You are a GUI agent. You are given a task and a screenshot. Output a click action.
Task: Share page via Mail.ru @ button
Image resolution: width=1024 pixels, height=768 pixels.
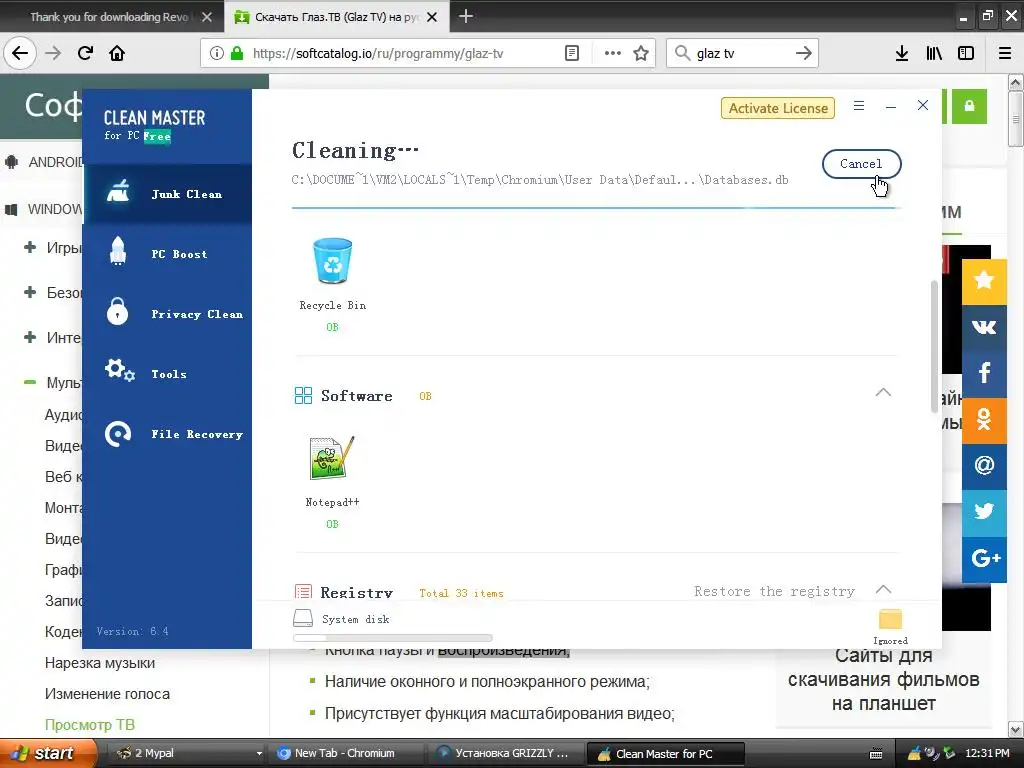pyautogui.click(x=984, y=466)
